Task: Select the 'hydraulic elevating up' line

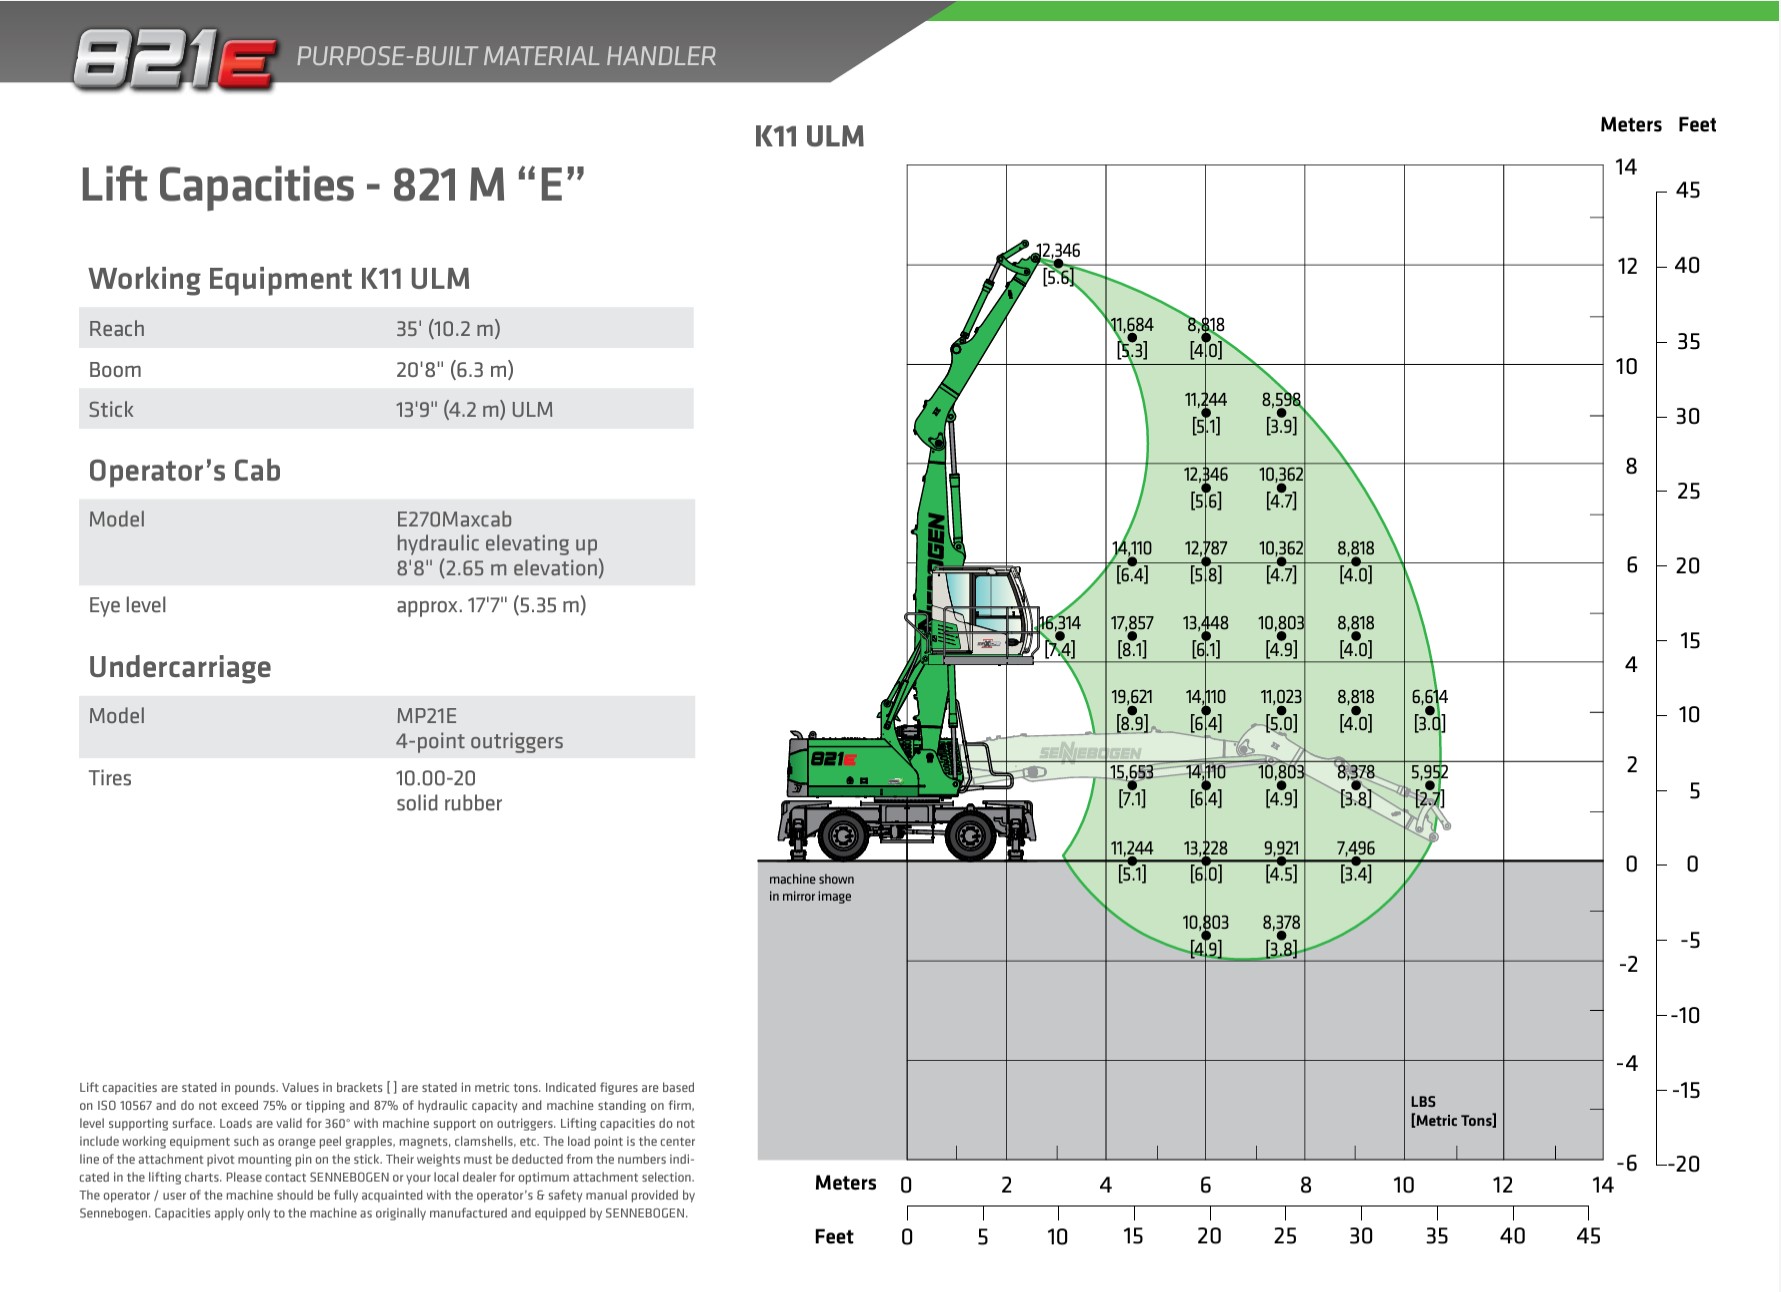Action: (497, 543)
